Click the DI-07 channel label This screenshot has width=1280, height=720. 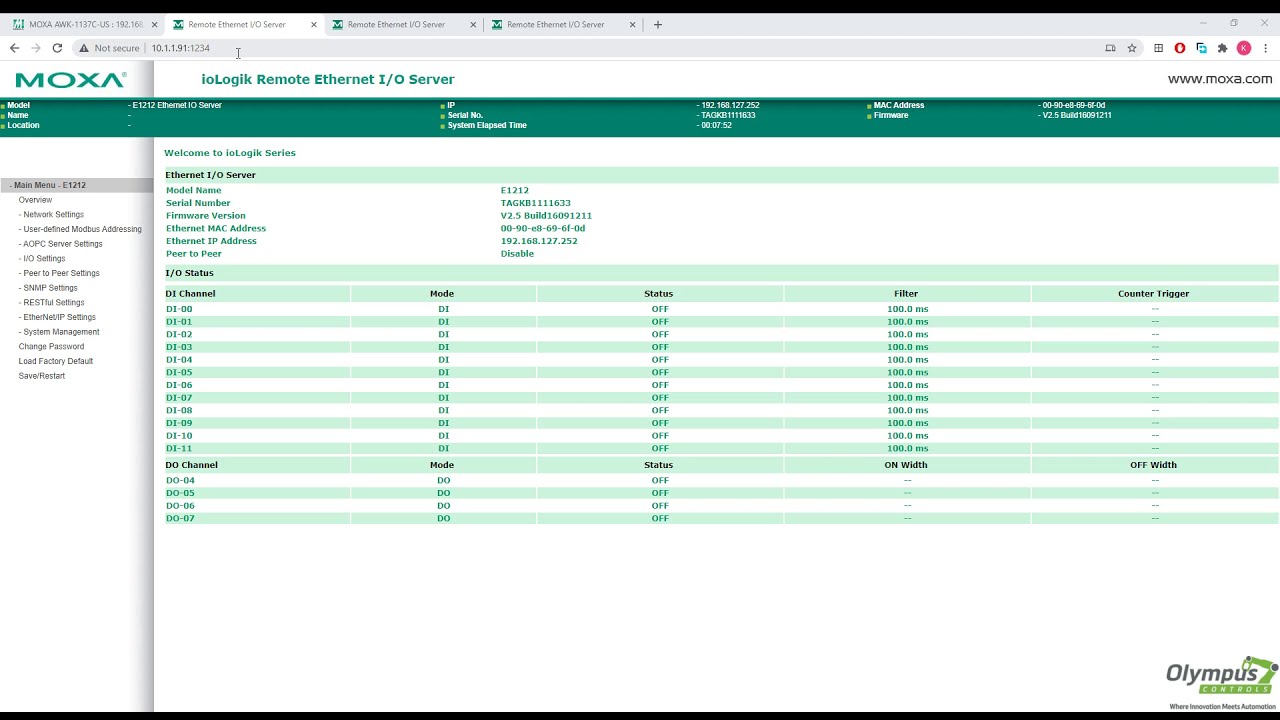[x=179, y=398]
